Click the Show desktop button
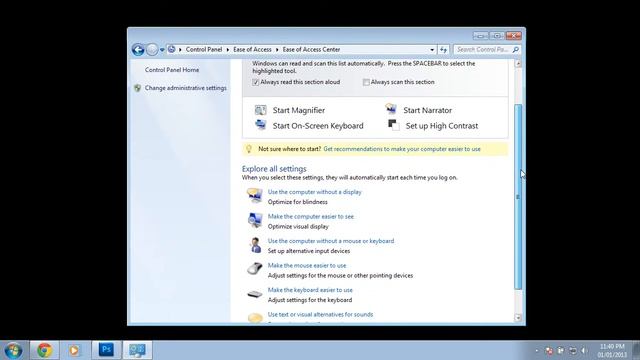Image resolution: width=640 pixels, height=360 pixels. coord(636,350)
